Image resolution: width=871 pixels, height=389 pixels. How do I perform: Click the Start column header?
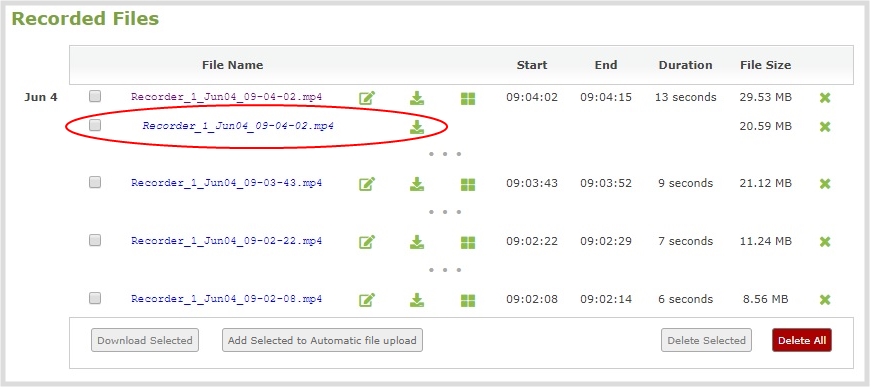(532, 65)
